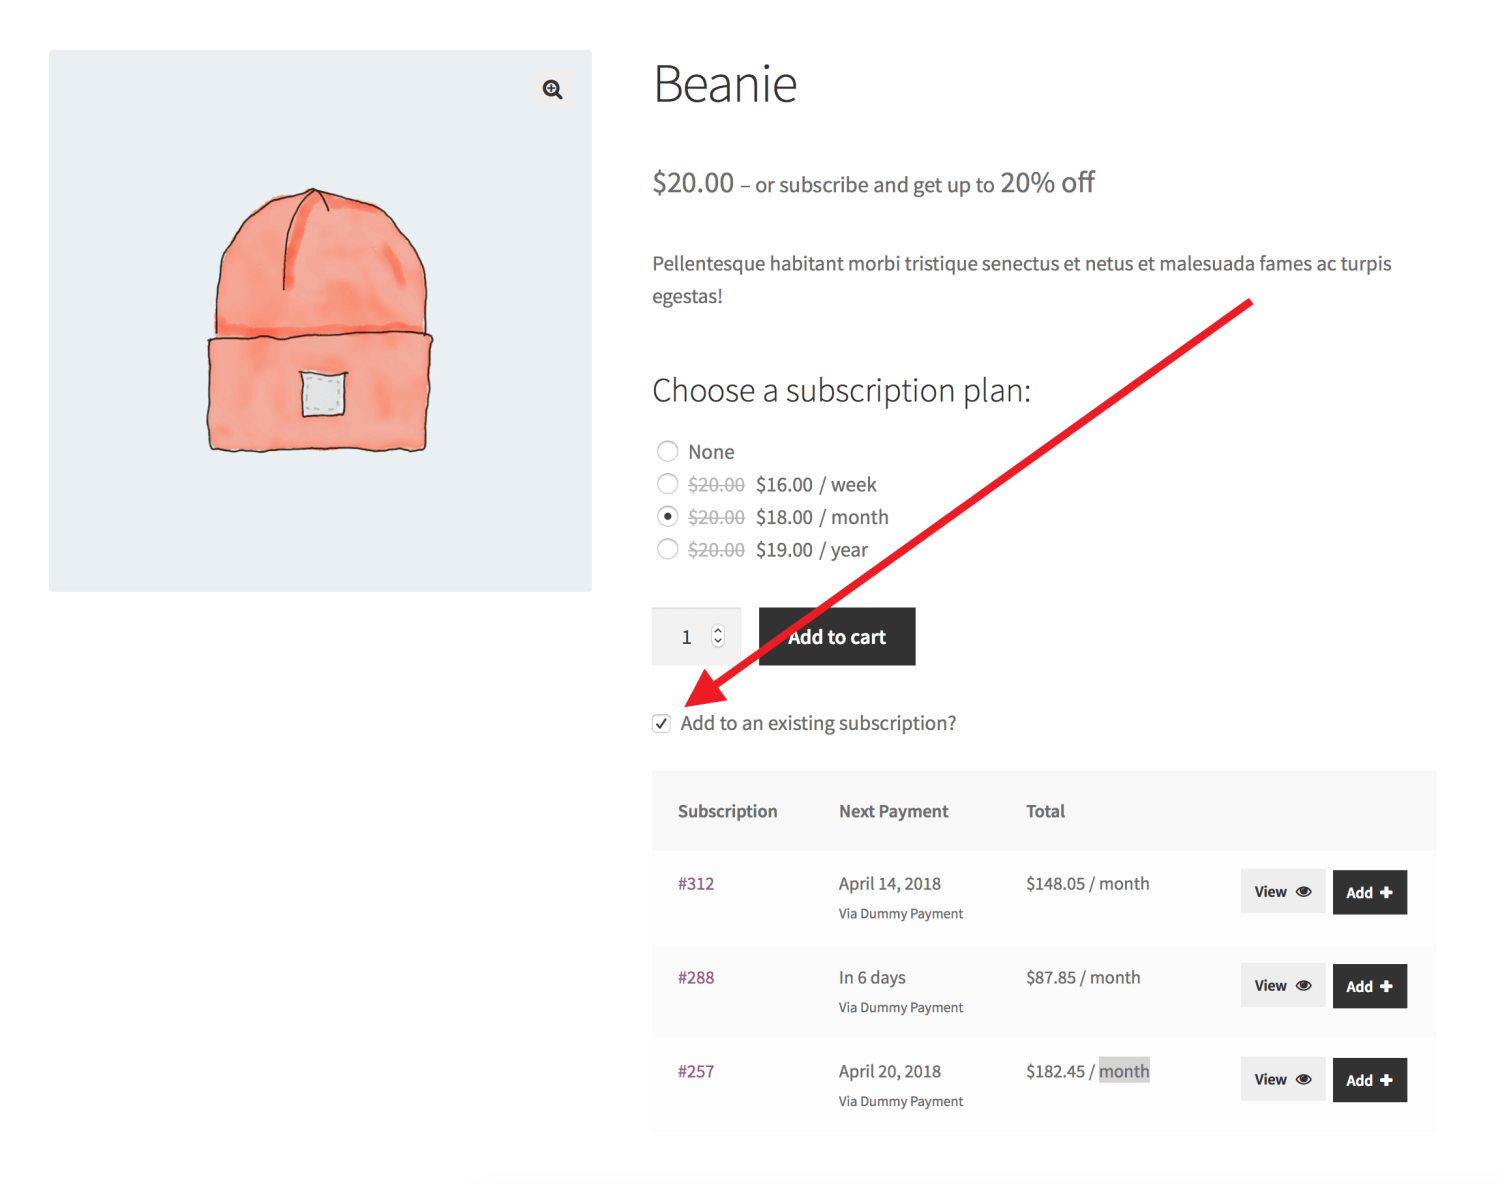Select the None subscription plan option
The width and height of the screenshot is (1500, 1185).
pos(668,452)
